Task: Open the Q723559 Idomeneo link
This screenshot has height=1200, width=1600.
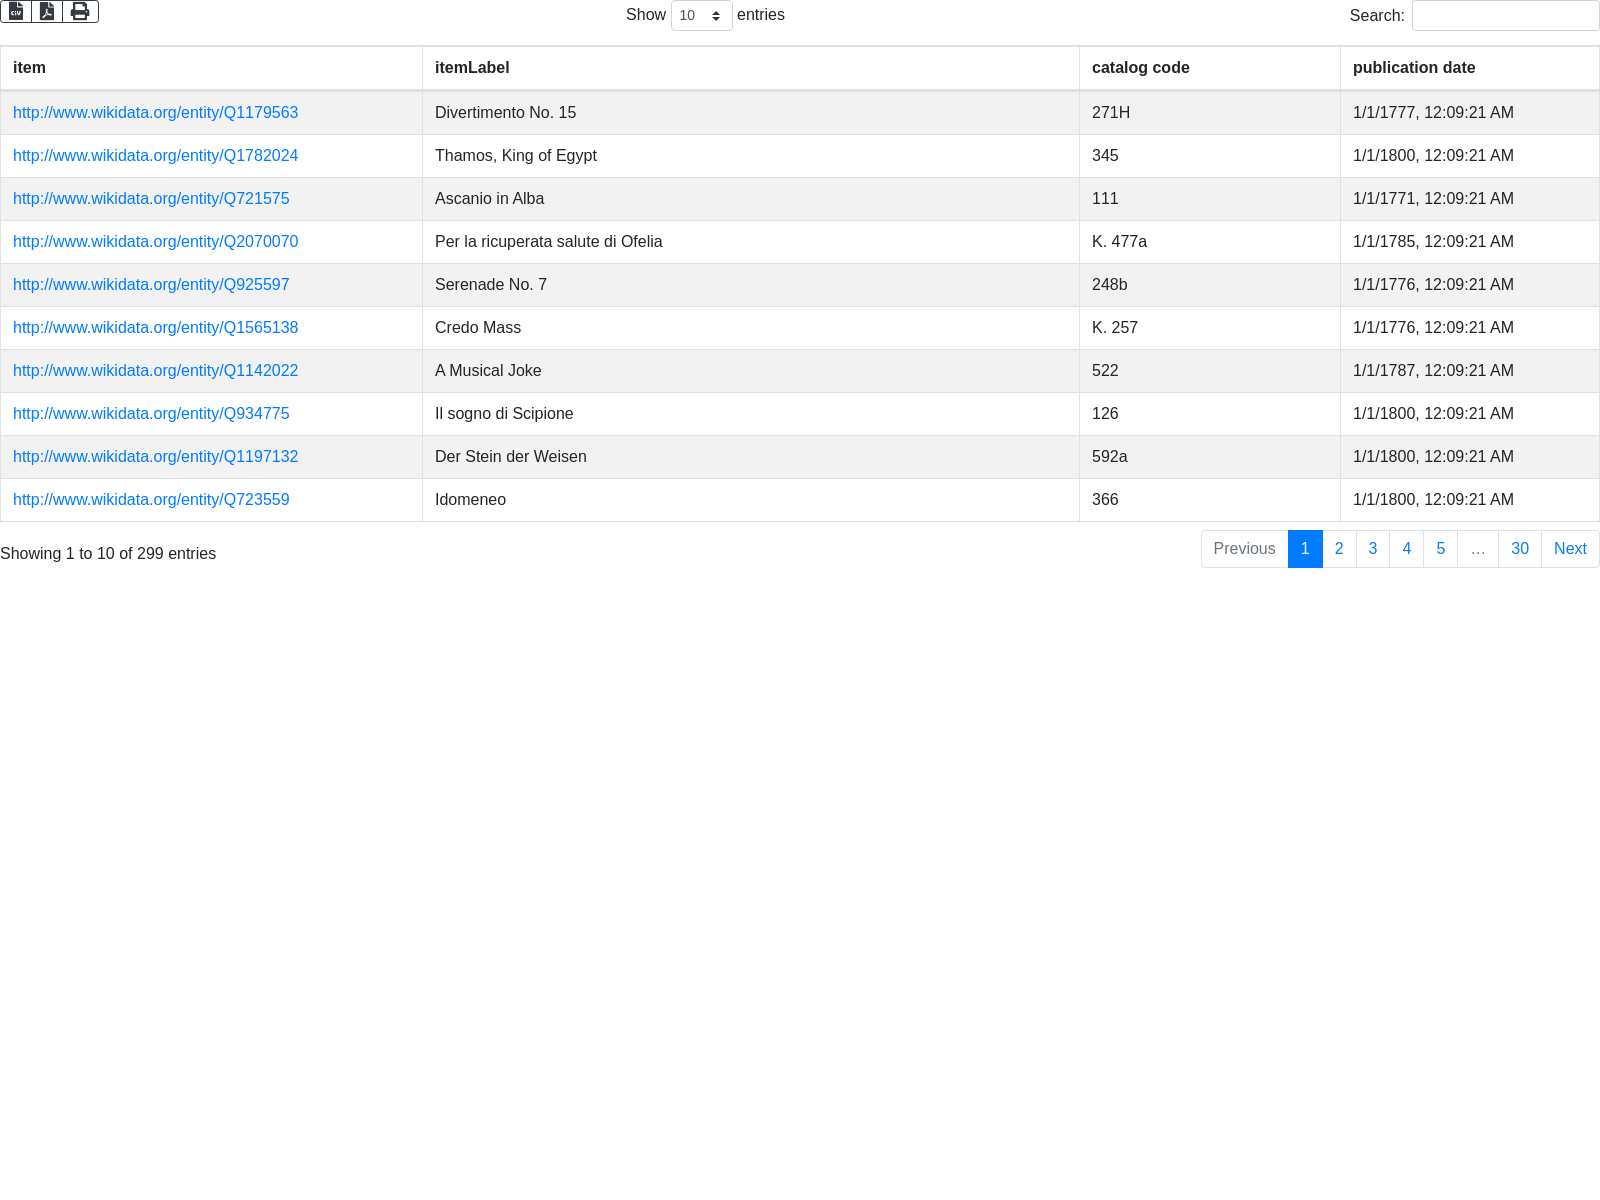Action: 151,500
